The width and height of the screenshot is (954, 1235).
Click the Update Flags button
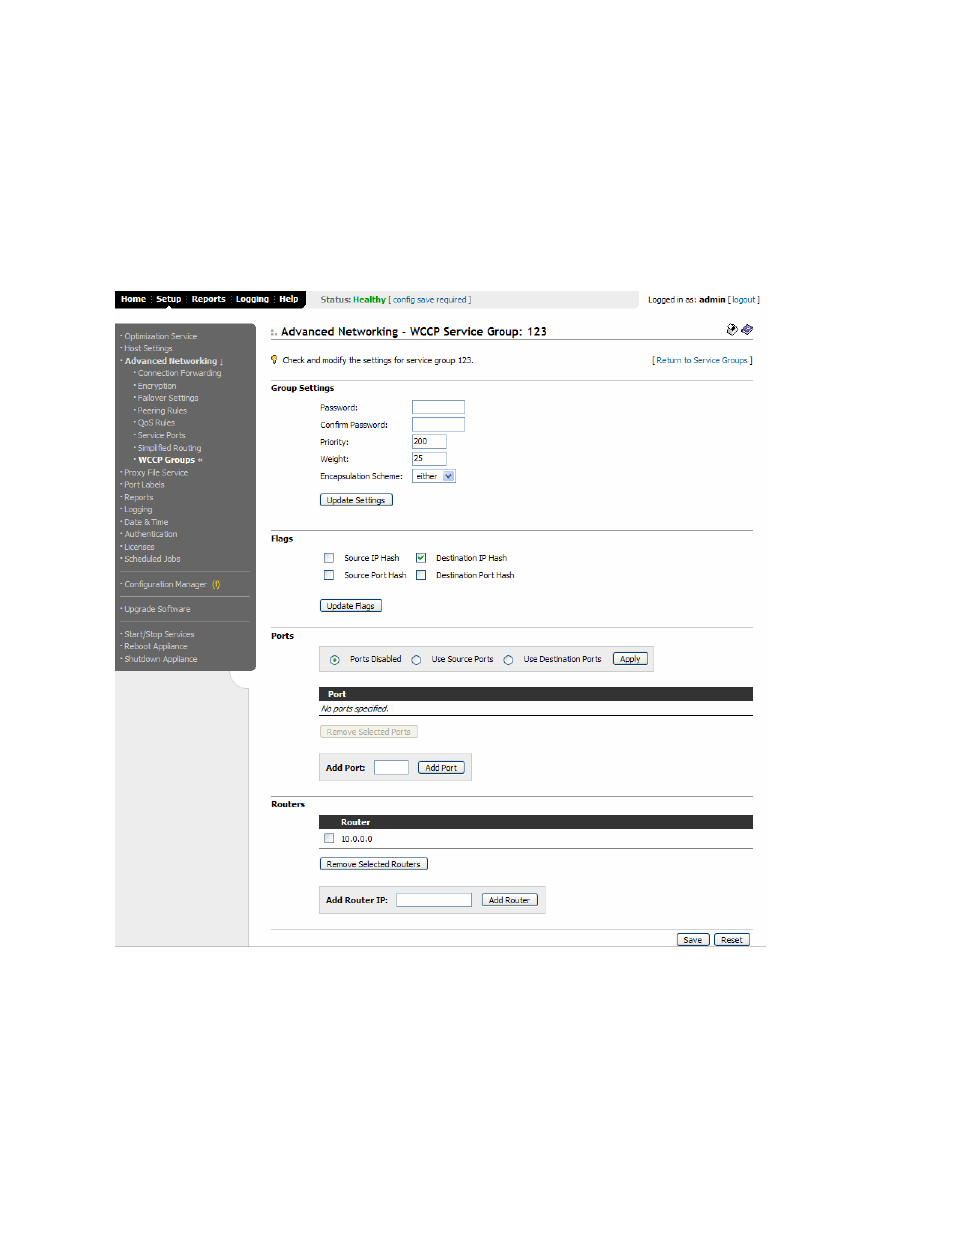[x=351, y=606]
